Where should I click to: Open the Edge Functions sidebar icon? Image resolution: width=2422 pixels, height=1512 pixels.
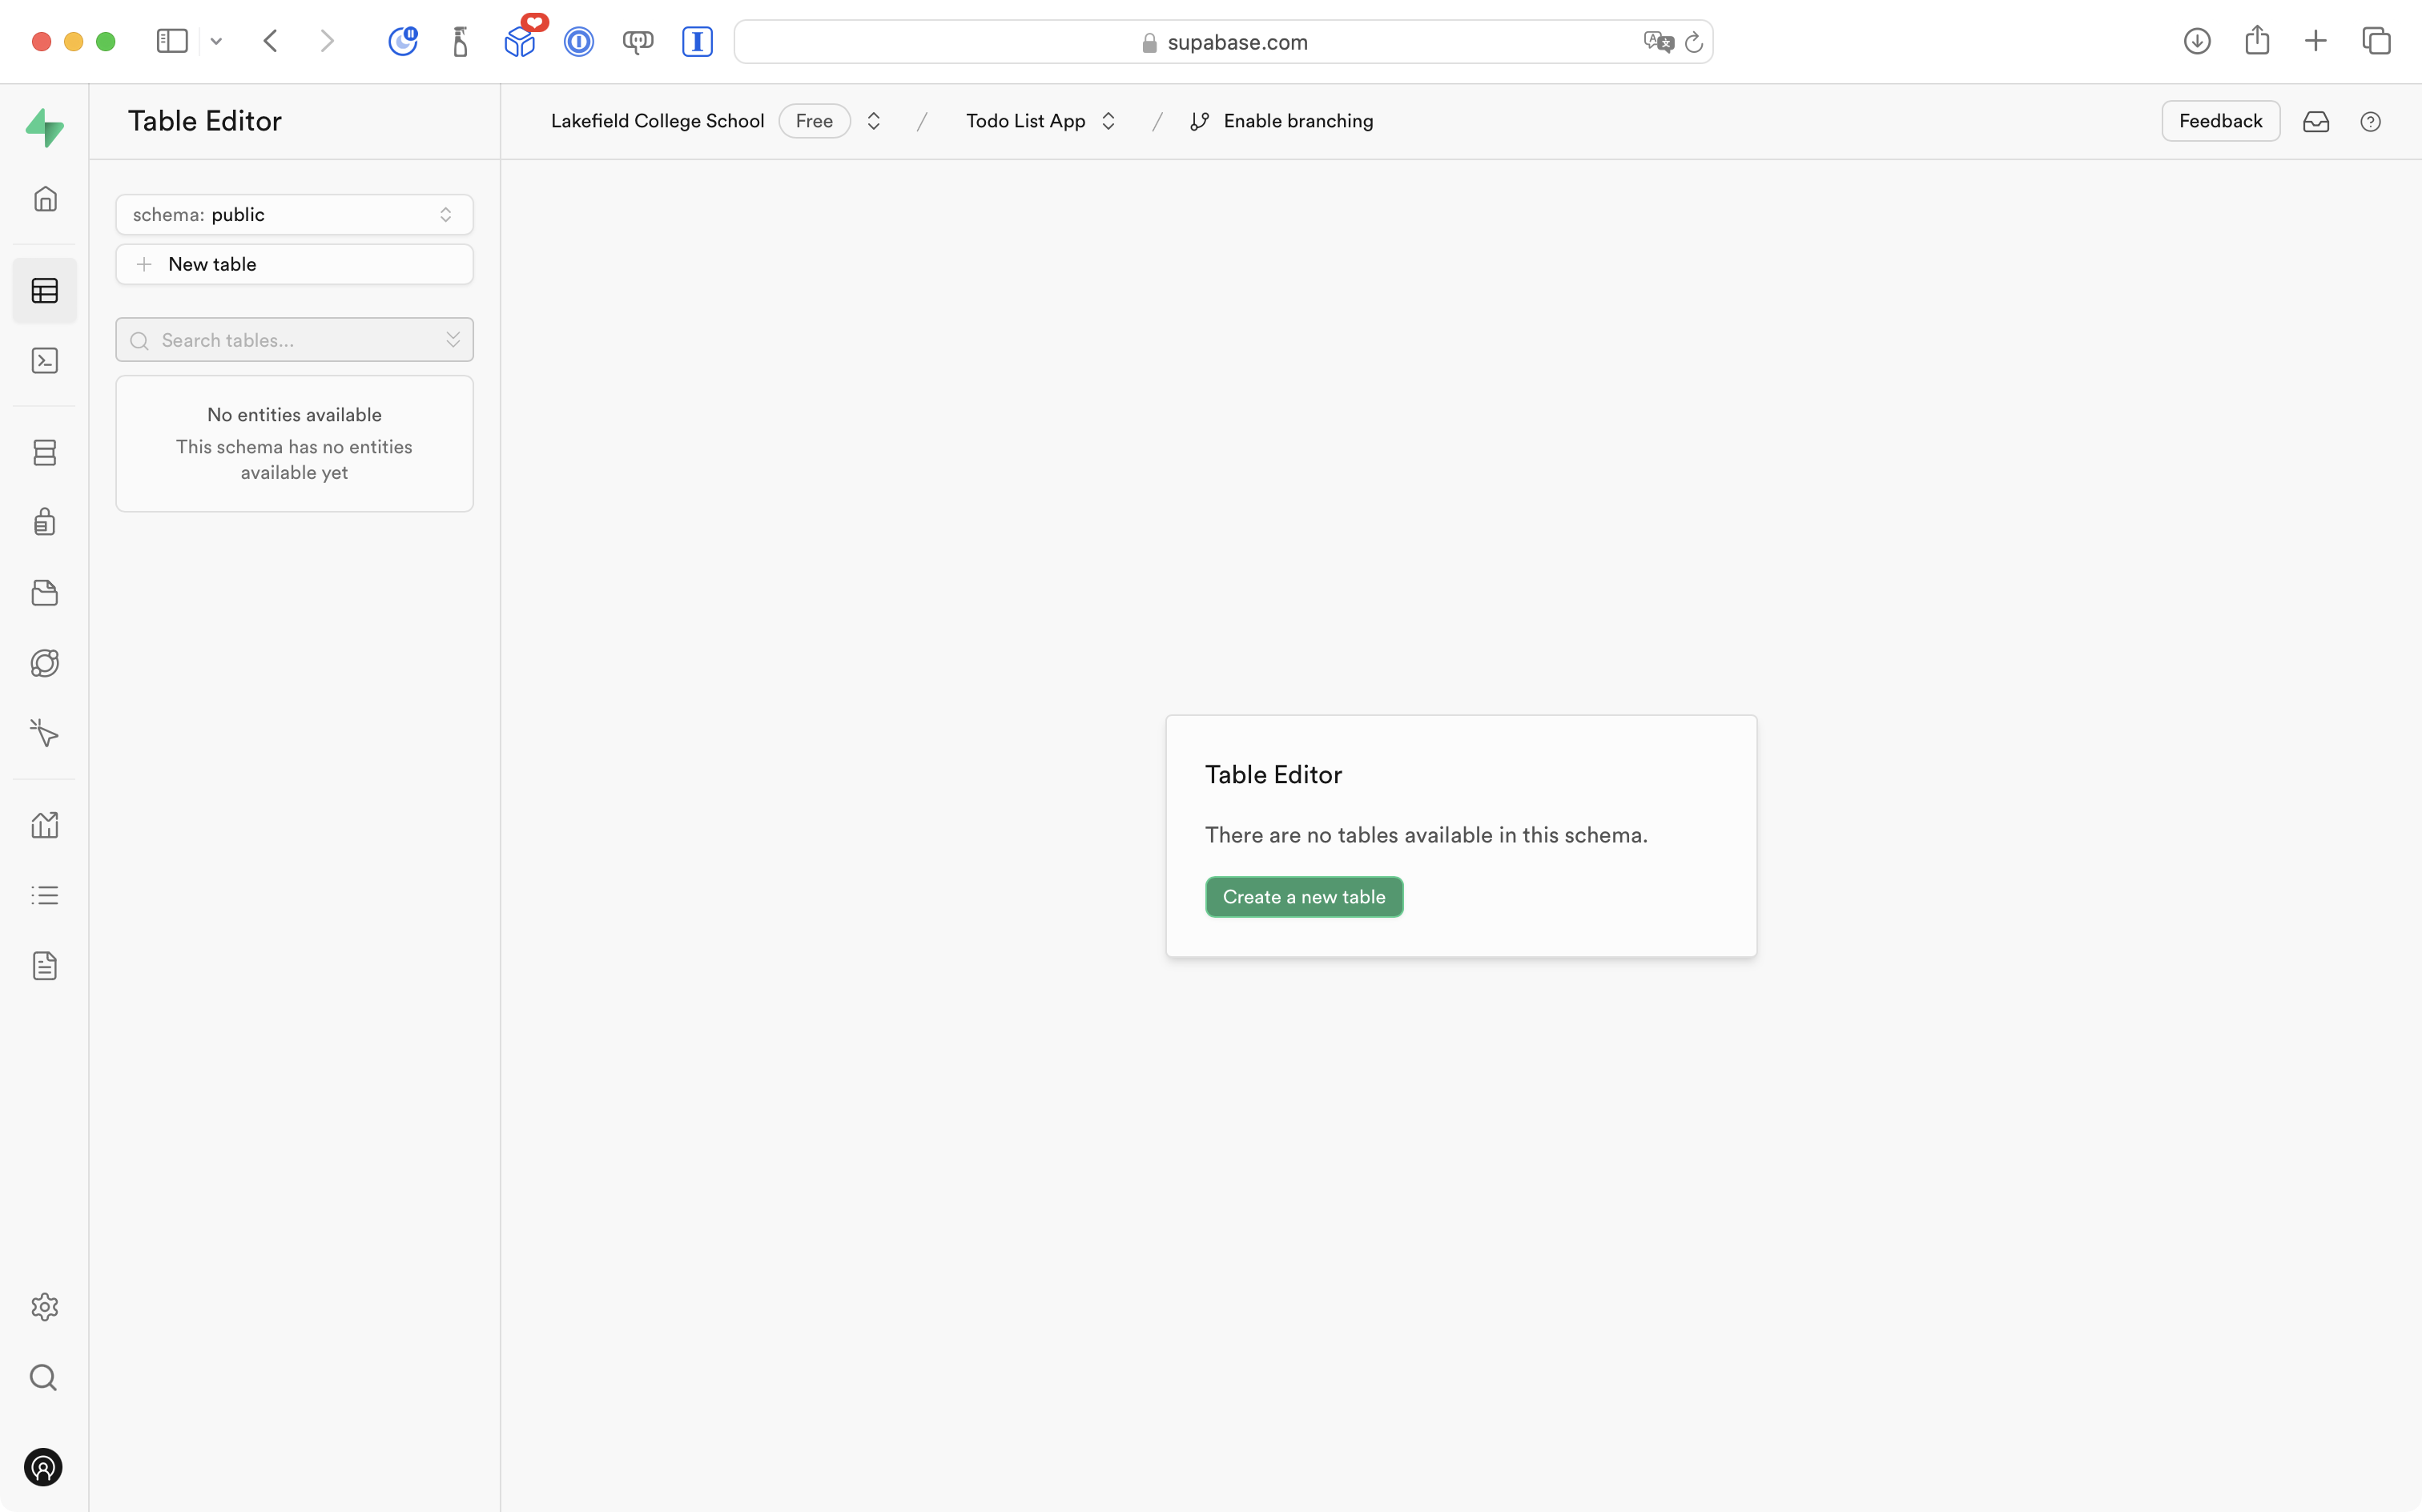coord(45,664)
